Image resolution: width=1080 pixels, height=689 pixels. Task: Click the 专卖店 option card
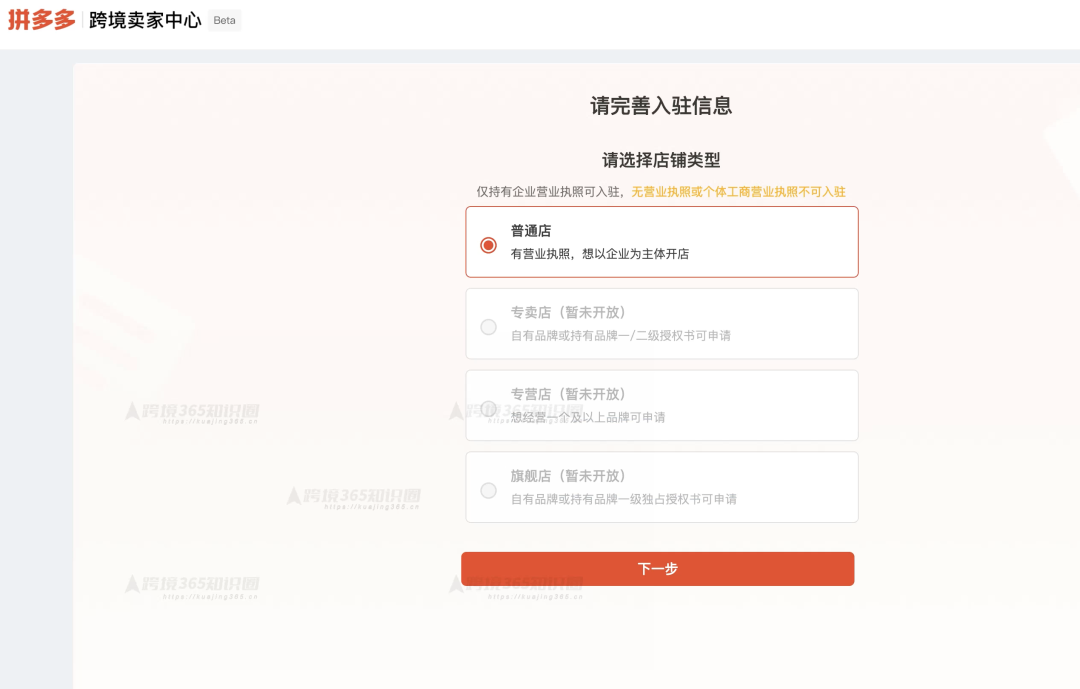point(660,323)
